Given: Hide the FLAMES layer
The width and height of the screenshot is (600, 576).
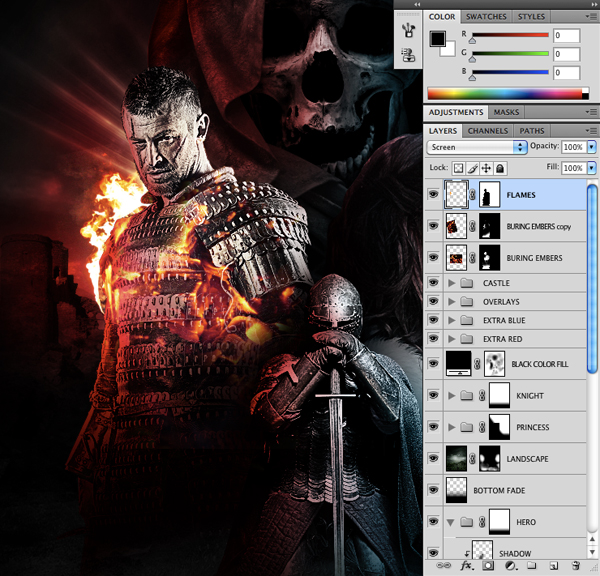Looking at the screenshot, I should (433, 195).
